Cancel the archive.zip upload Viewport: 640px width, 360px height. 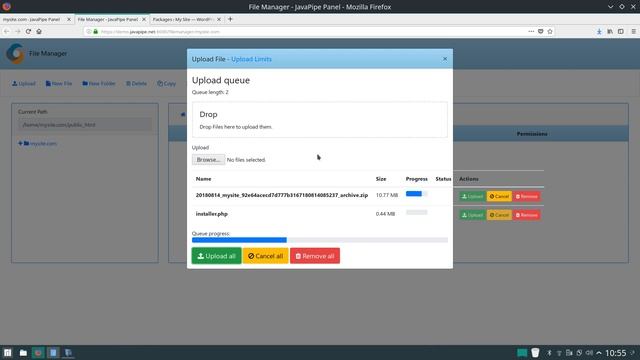pos(499,196)
